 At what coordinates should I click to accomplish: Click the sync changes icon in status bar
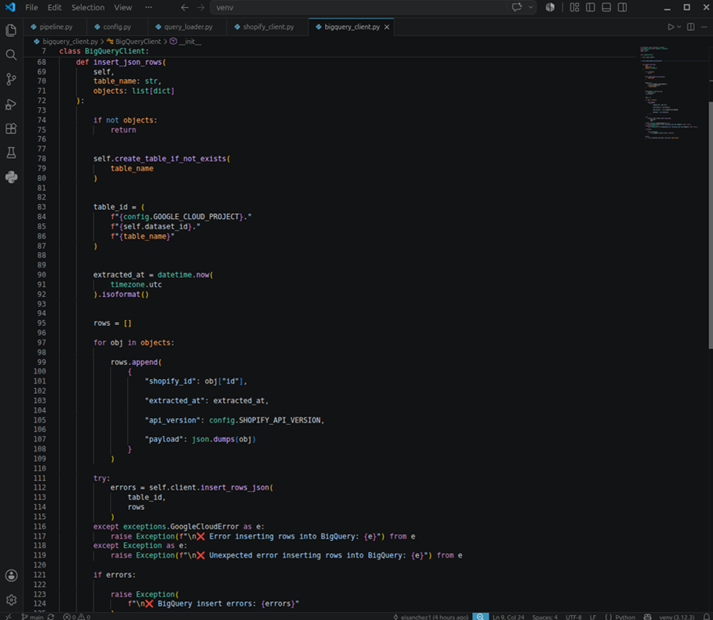[x=51, y=617]
